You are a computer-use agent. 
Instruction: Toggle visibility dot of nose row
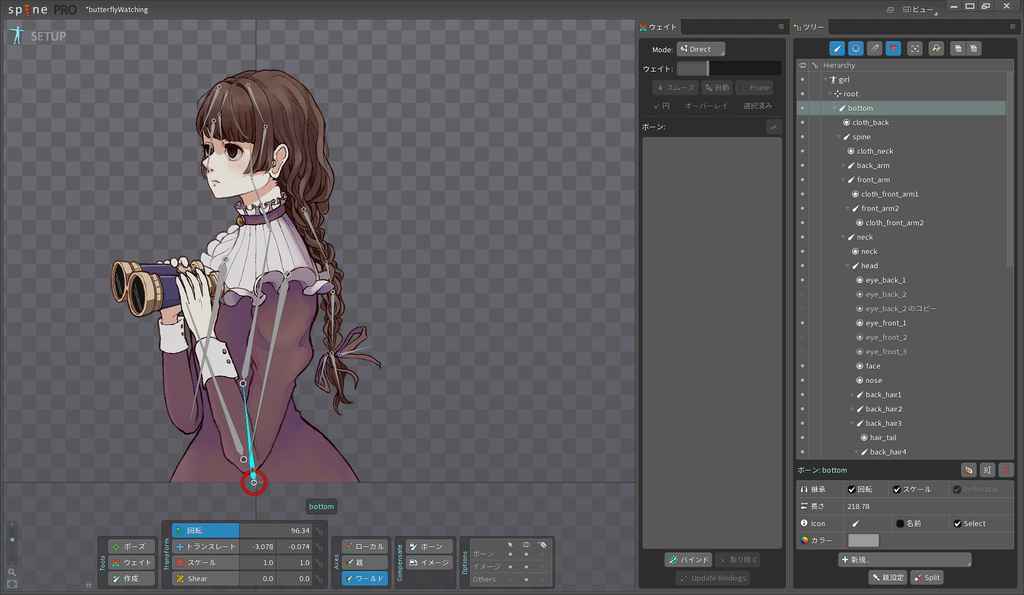pyautogui.click(x=803, y=381)
